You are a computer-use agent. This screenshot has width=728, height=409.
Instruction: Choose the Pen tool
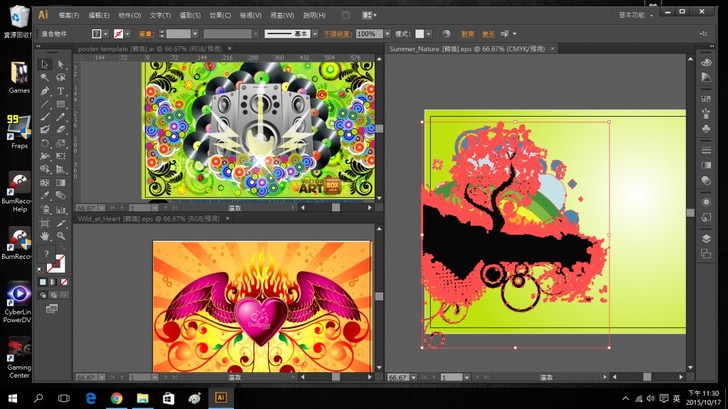click(x=45, y=91)
